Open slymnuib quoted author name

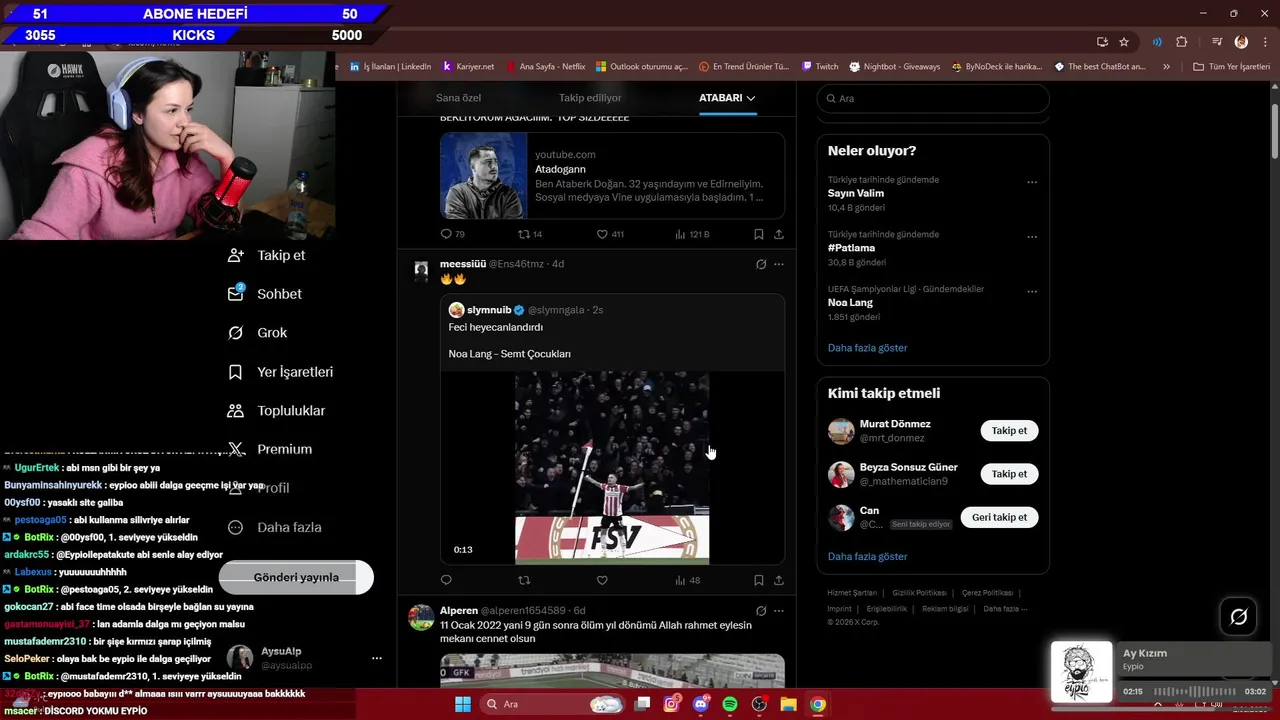pyautogui.click(x=489, y=310)
